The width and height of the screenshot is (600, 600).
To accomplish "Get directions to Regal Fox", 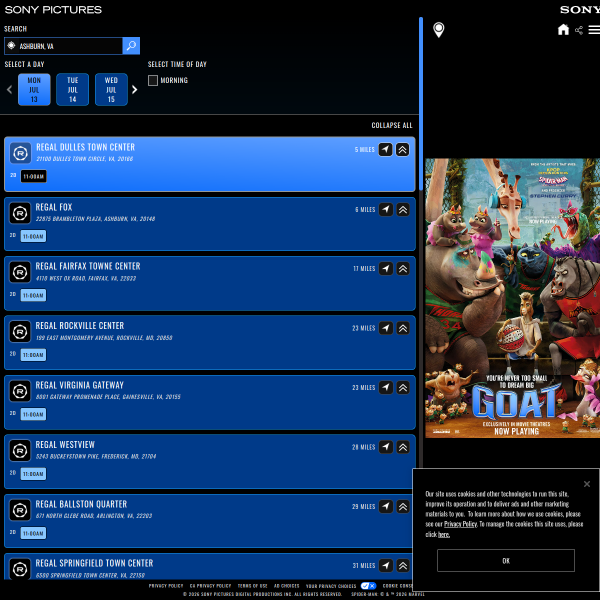I will tap(386, 209).
